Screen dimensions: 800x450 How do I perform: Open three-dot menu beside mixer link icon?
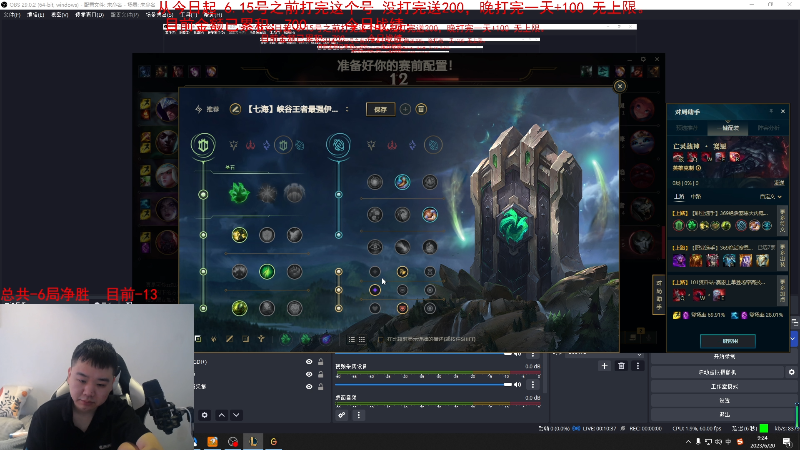pyautogui.click(x=359, y=415)
